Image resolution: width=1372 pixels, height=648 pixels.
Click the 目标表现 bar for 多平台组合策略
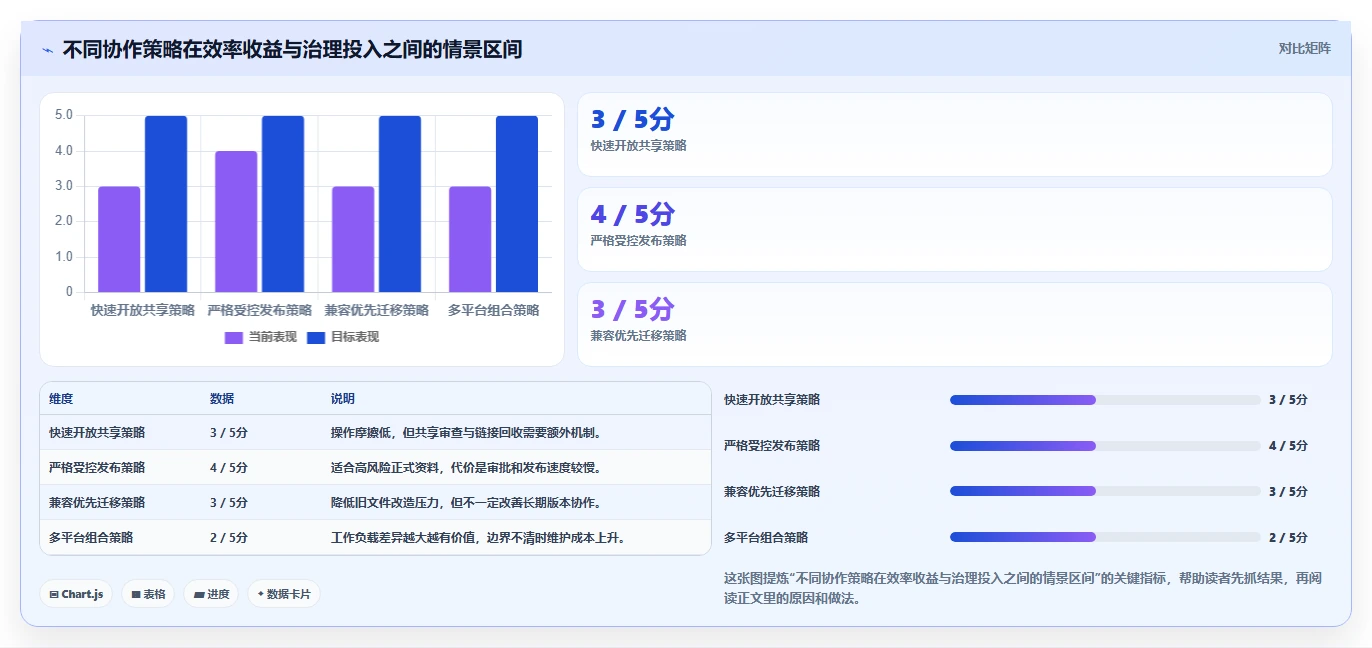[517, 204]
